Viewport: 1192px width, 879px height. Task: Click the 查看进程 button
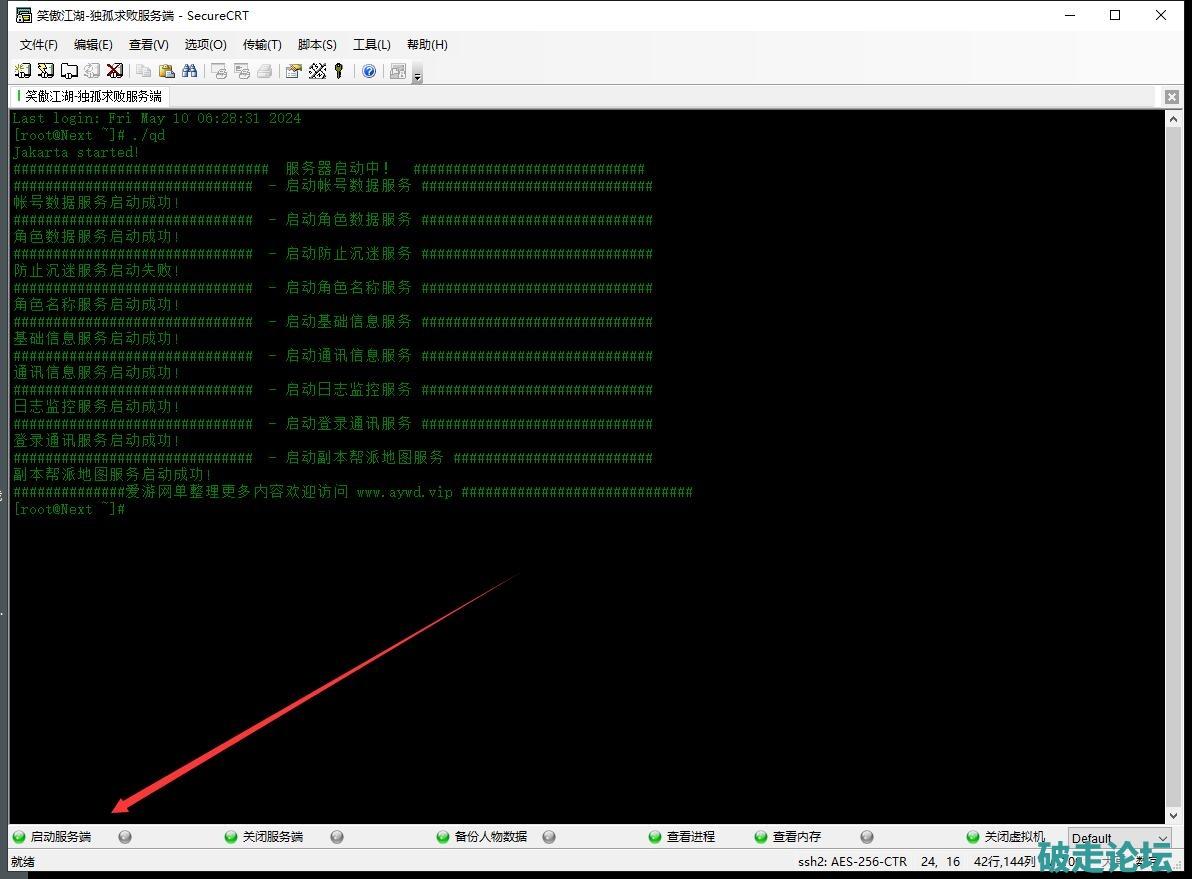[689, 837]
